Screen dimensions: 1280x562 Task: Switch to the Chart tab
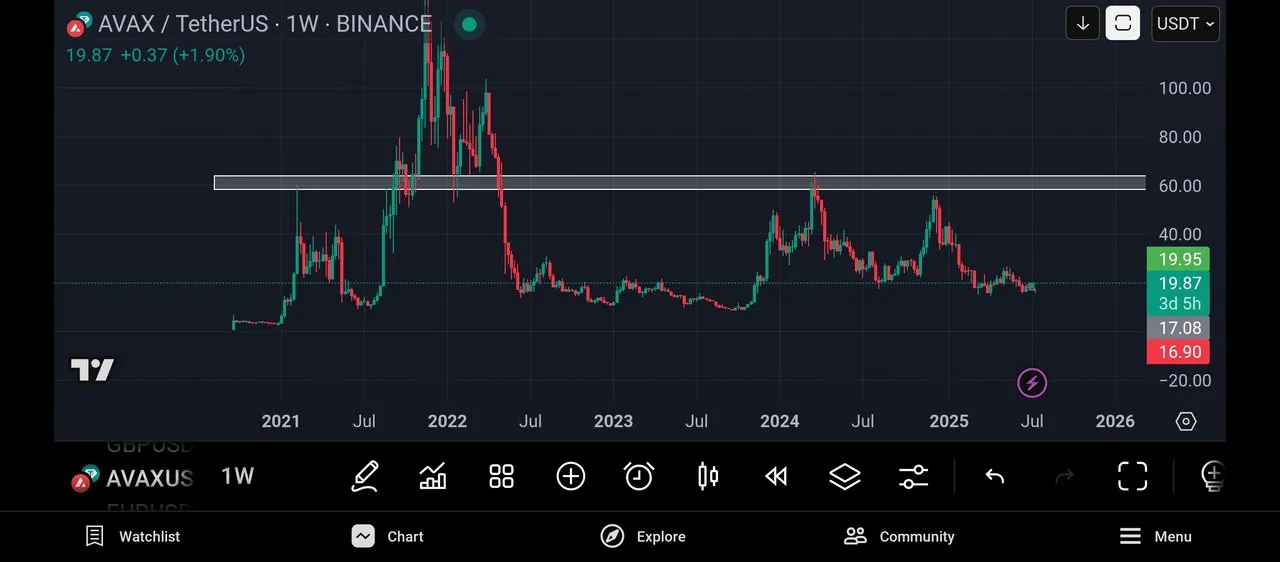pyautogui.click(x=388, y=536)
